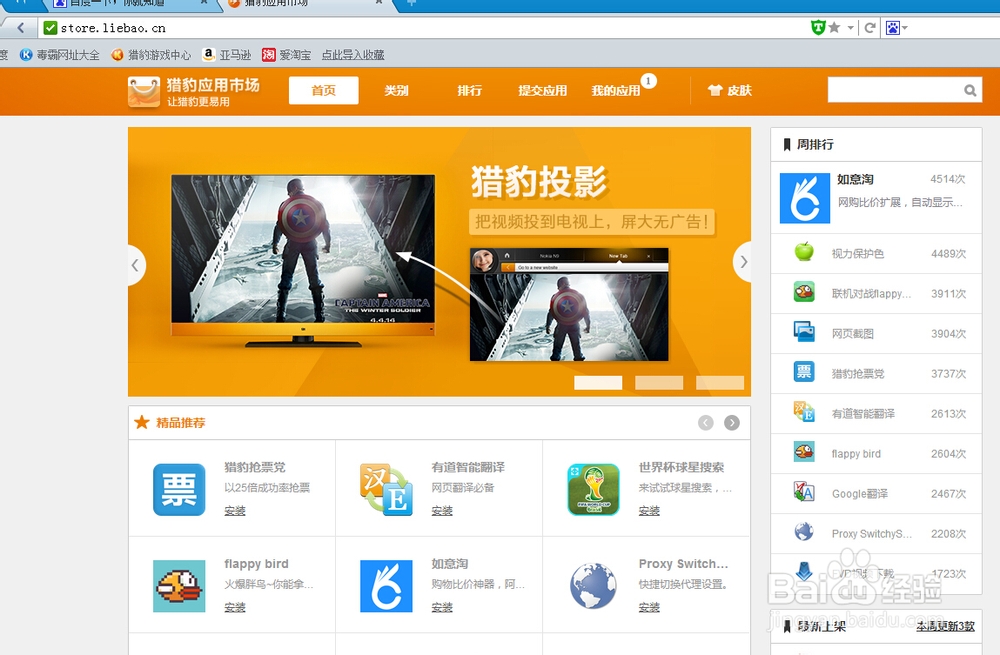
Task: Select 提交应用 navigation tab
Action: (x=543, y=91)
